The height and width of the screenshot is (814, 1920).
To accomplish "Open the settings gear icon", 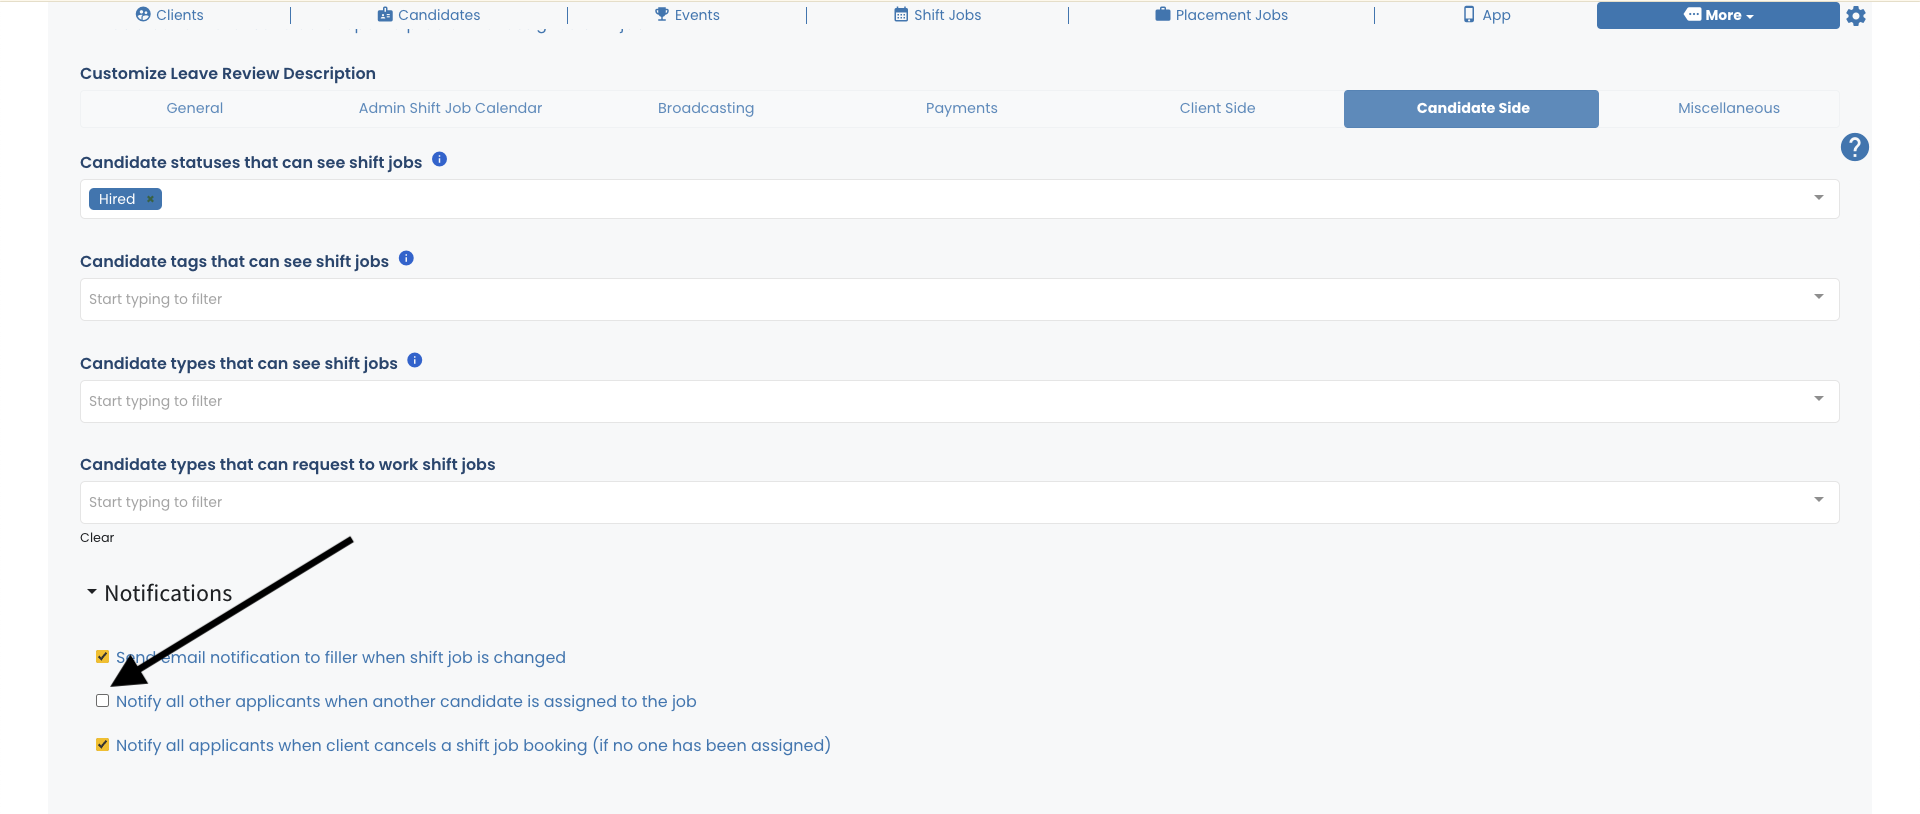I will tap(1856, 16).
